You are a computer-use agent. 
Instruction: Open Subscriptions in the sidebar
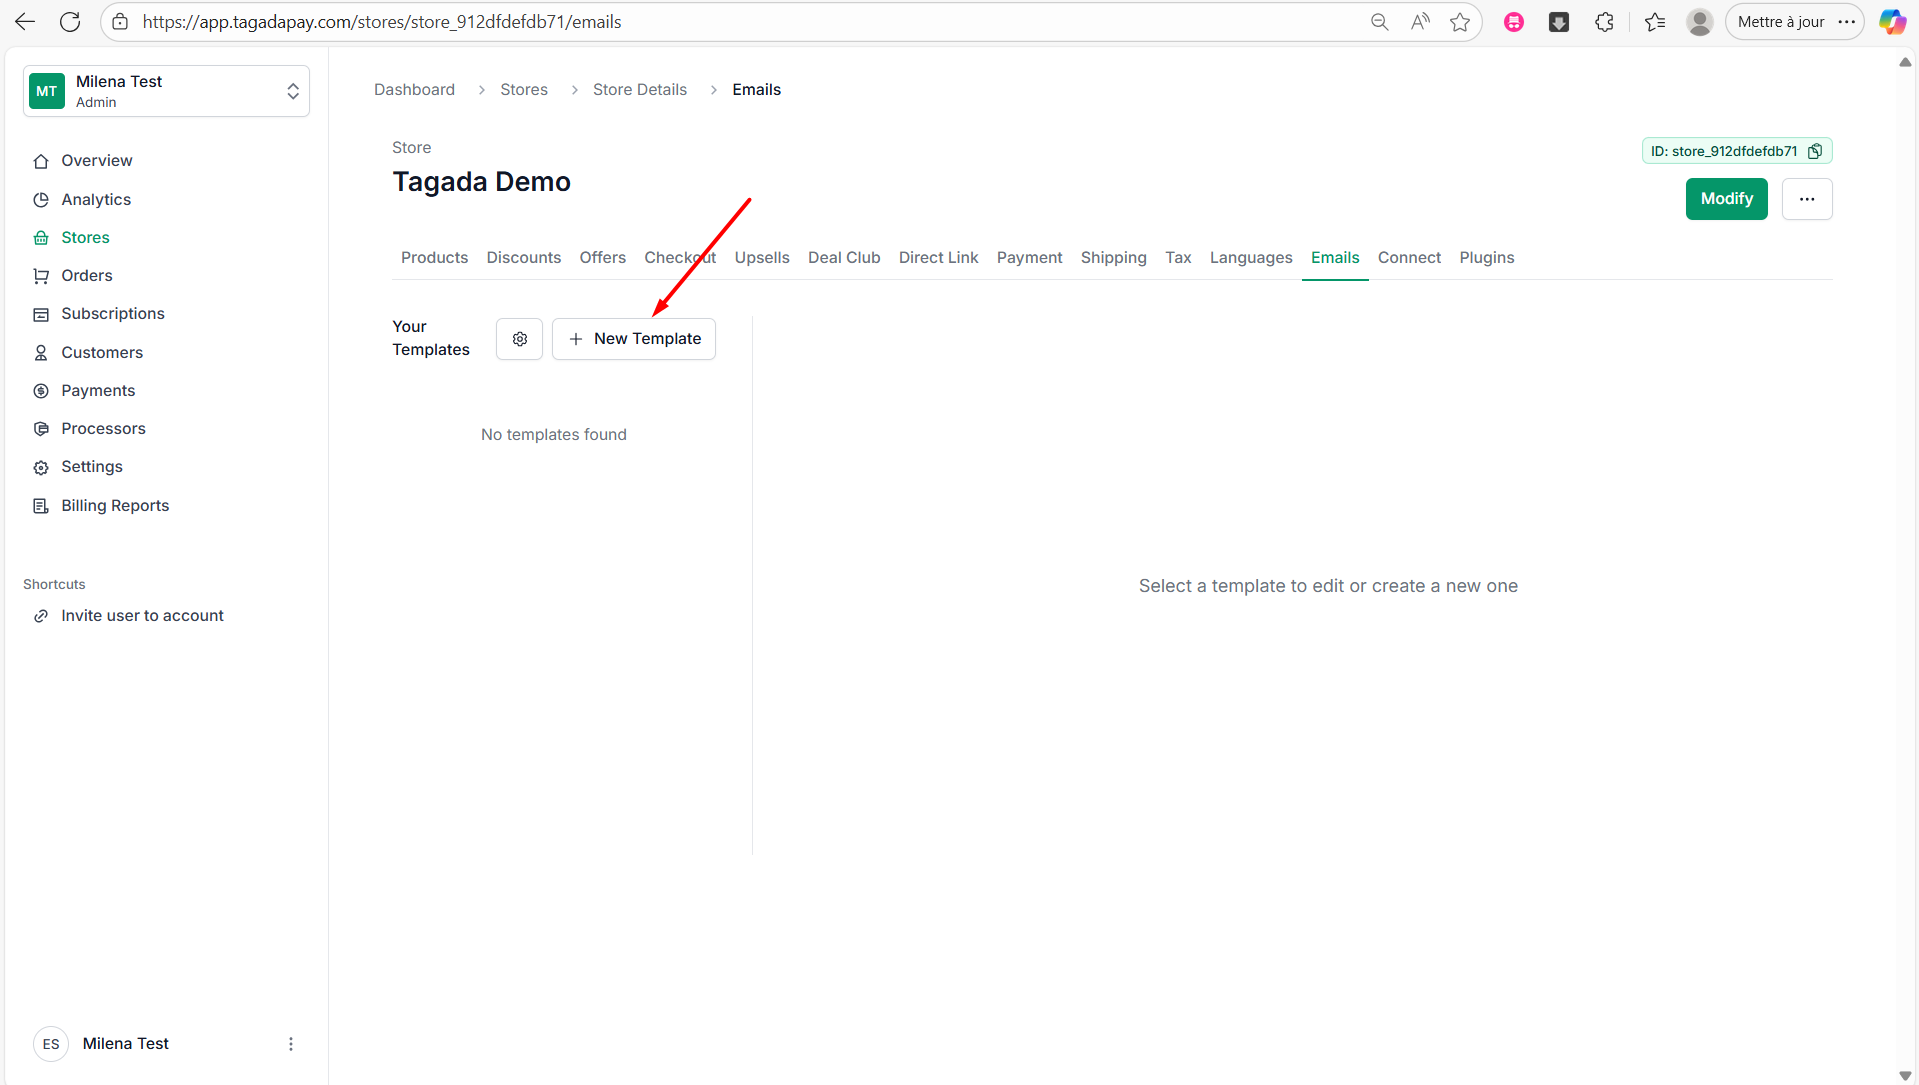112,313
